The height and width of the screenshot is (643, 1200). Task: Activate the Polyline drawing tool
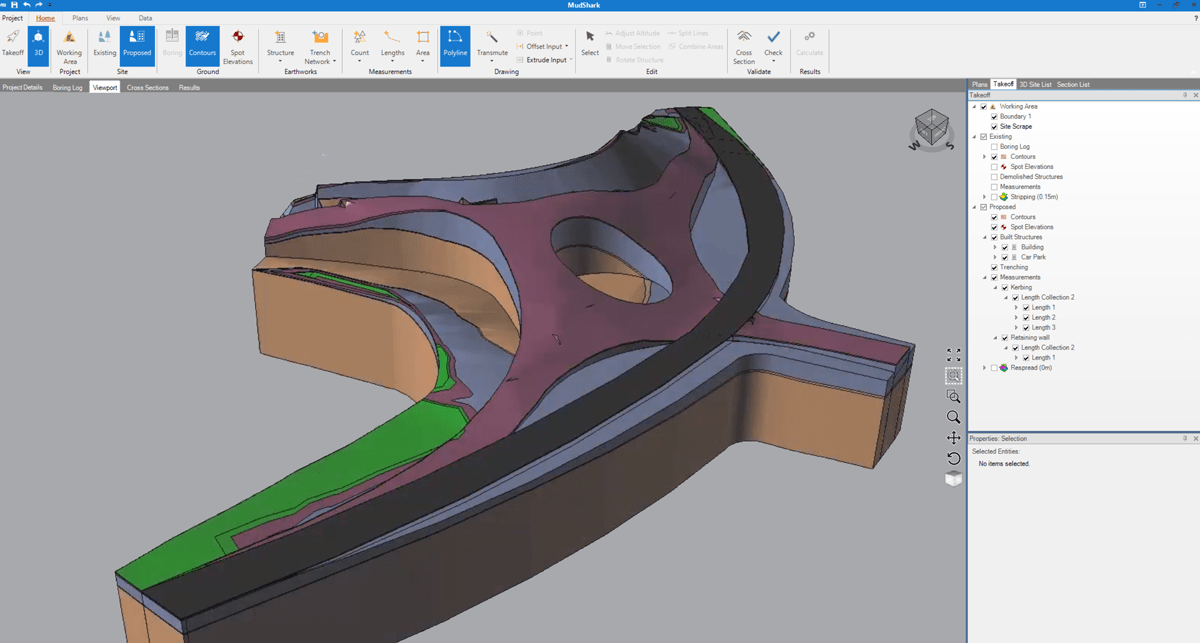coord(455,45)
